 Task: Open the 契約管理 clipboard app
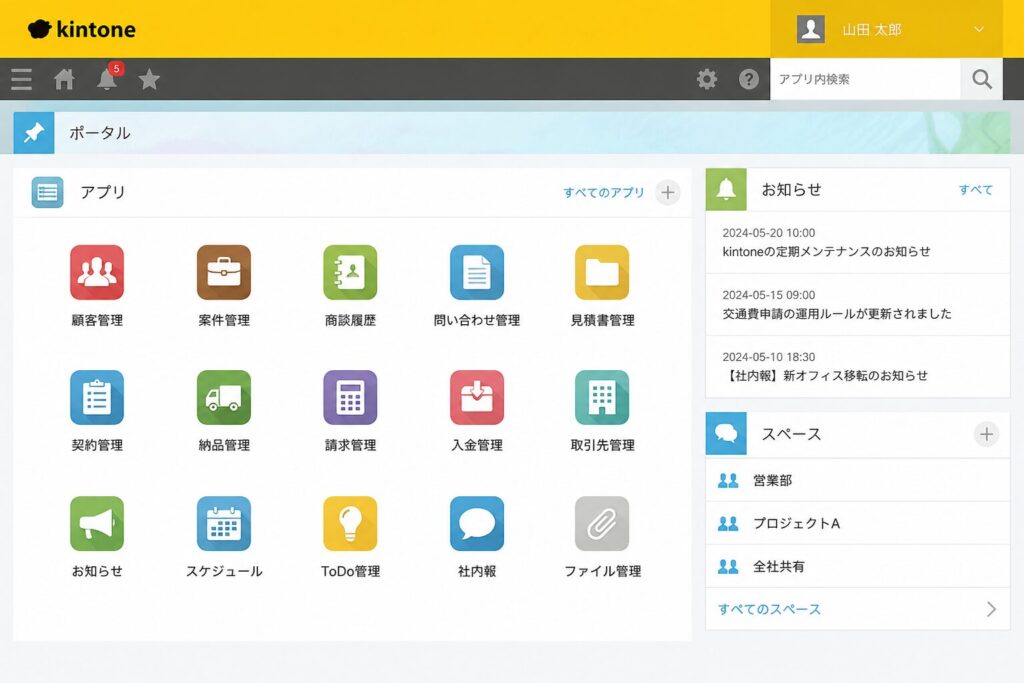(97, 398)
